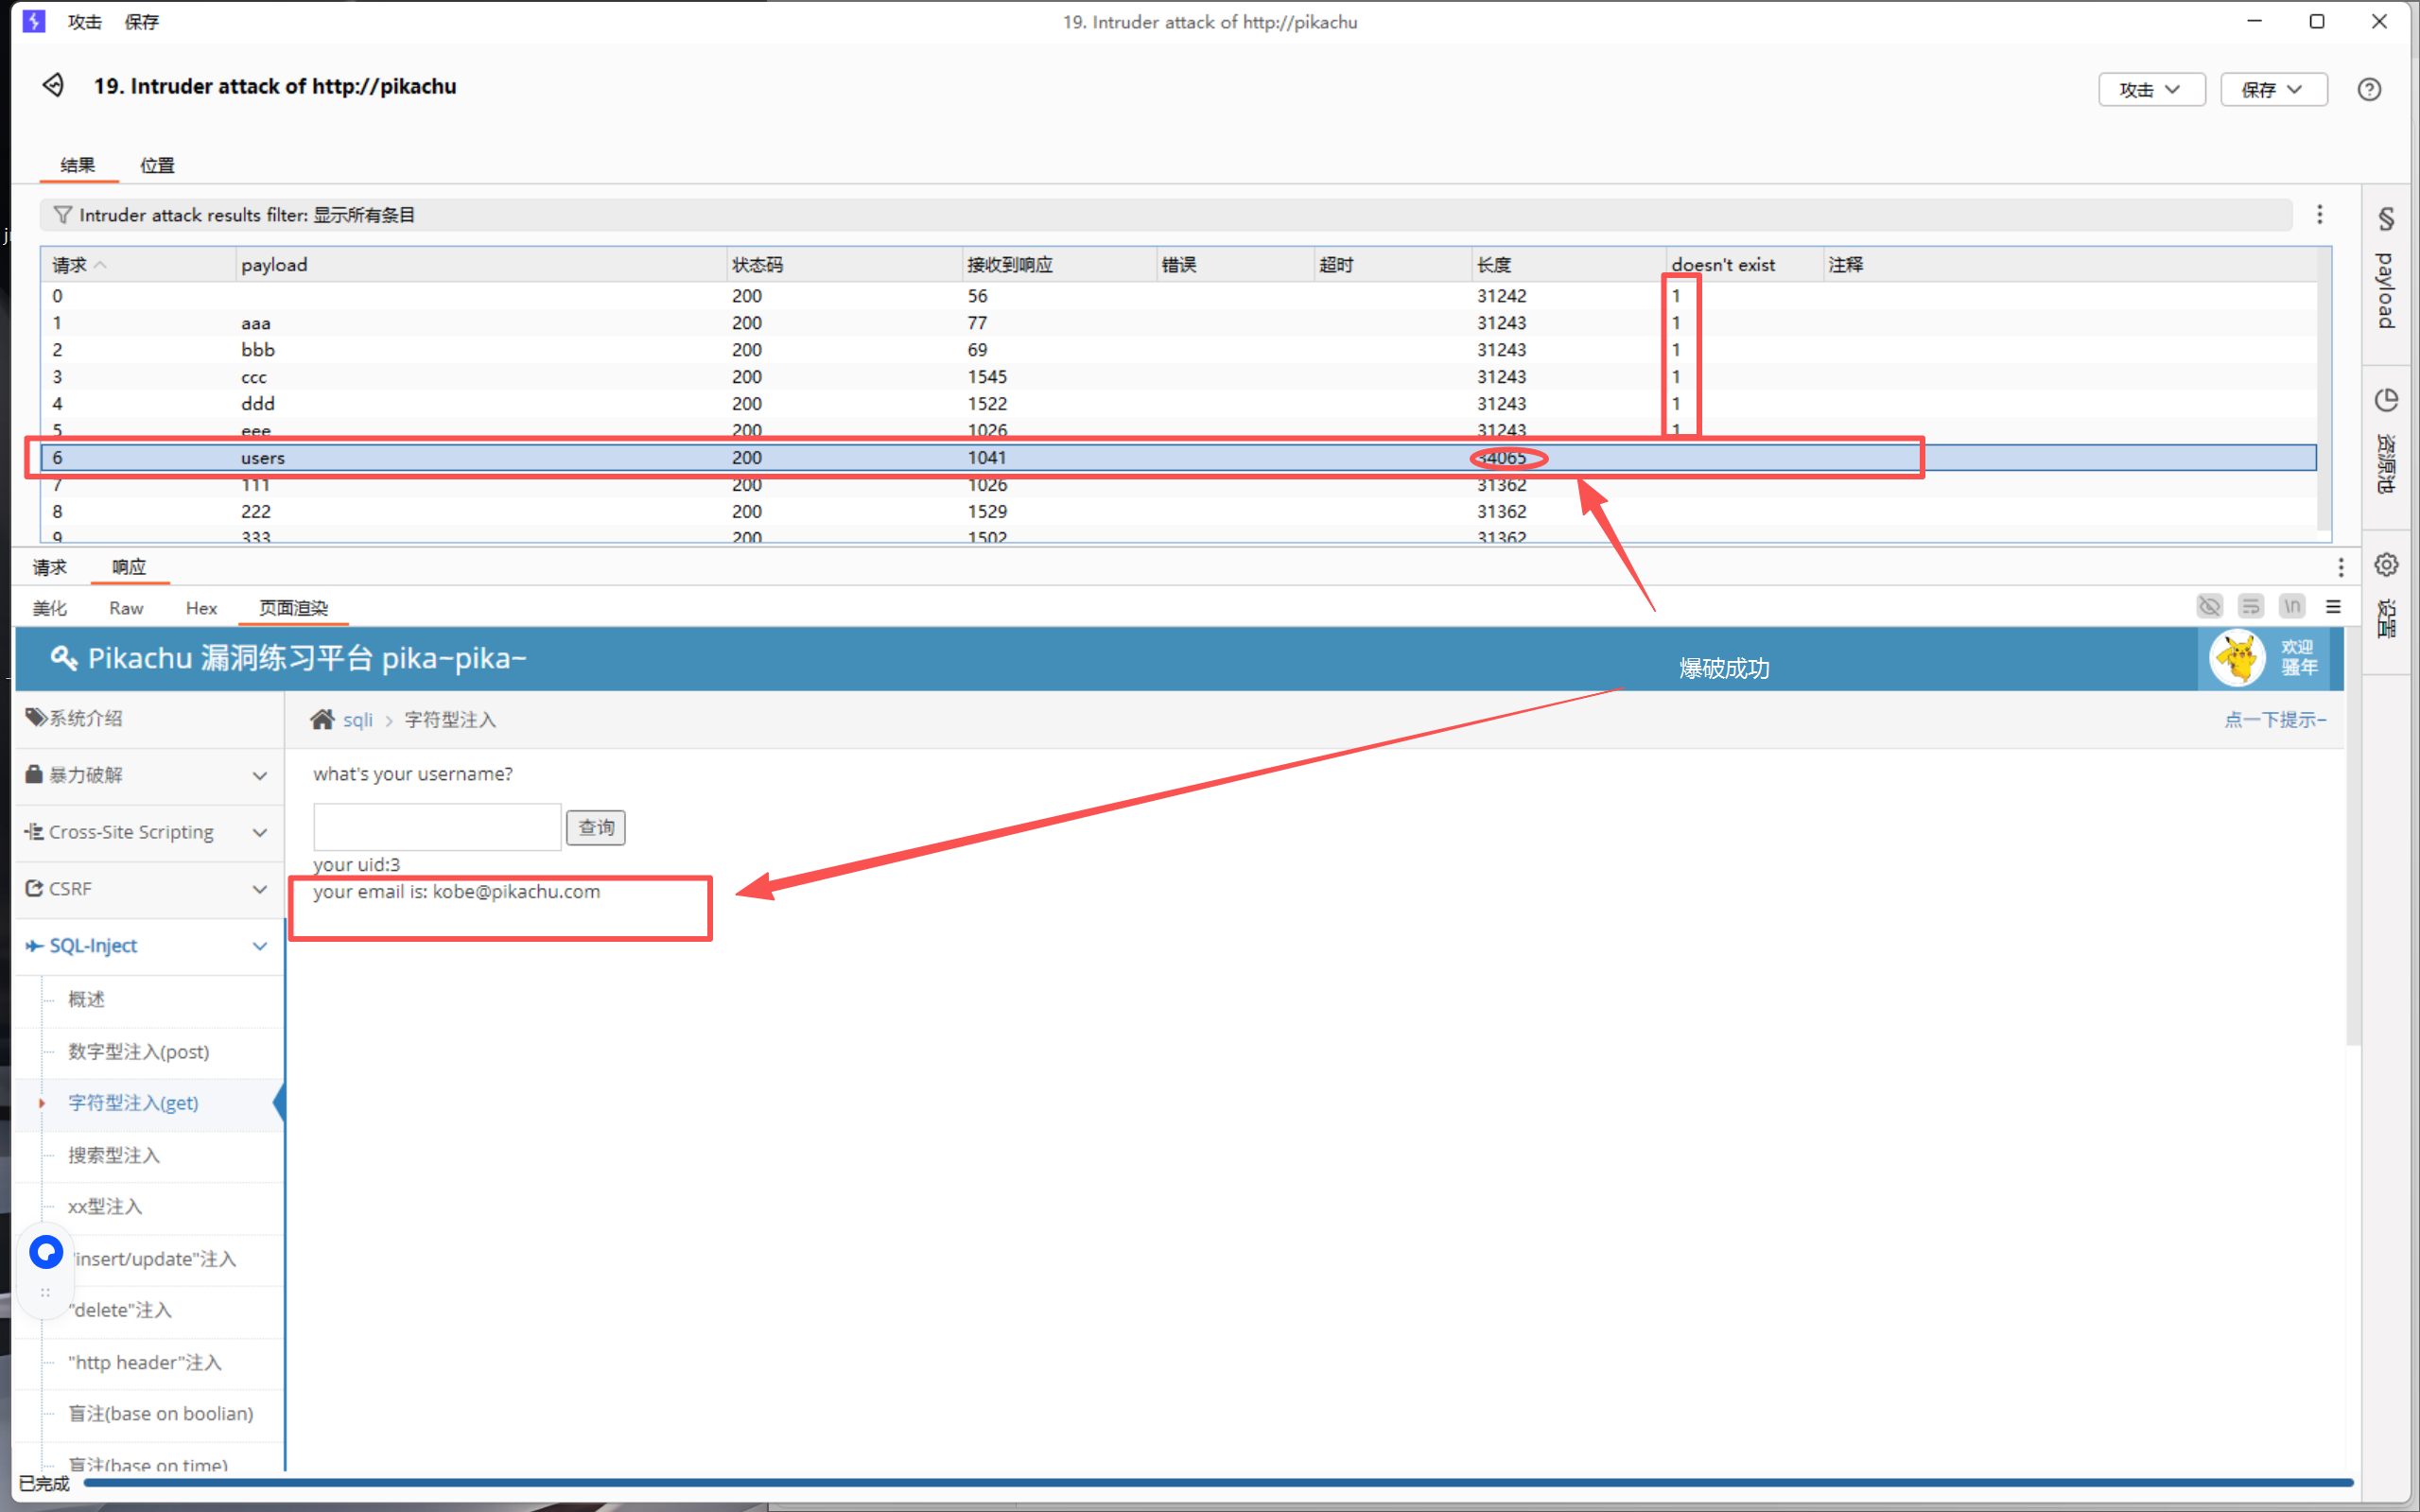This screenshot has width=2420, height=1512.
Task: Click the back arrow icon beside attack title
Action: click(53, 86)
